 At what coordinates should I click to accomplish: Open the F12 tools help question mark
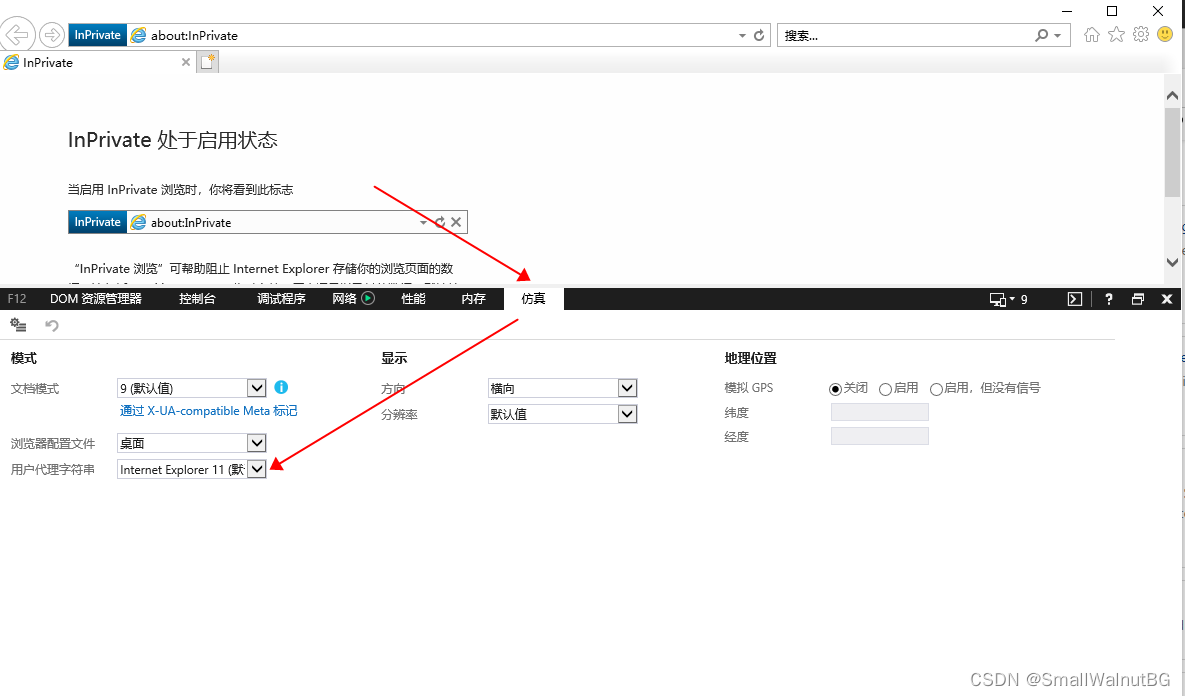point(1109,299)
